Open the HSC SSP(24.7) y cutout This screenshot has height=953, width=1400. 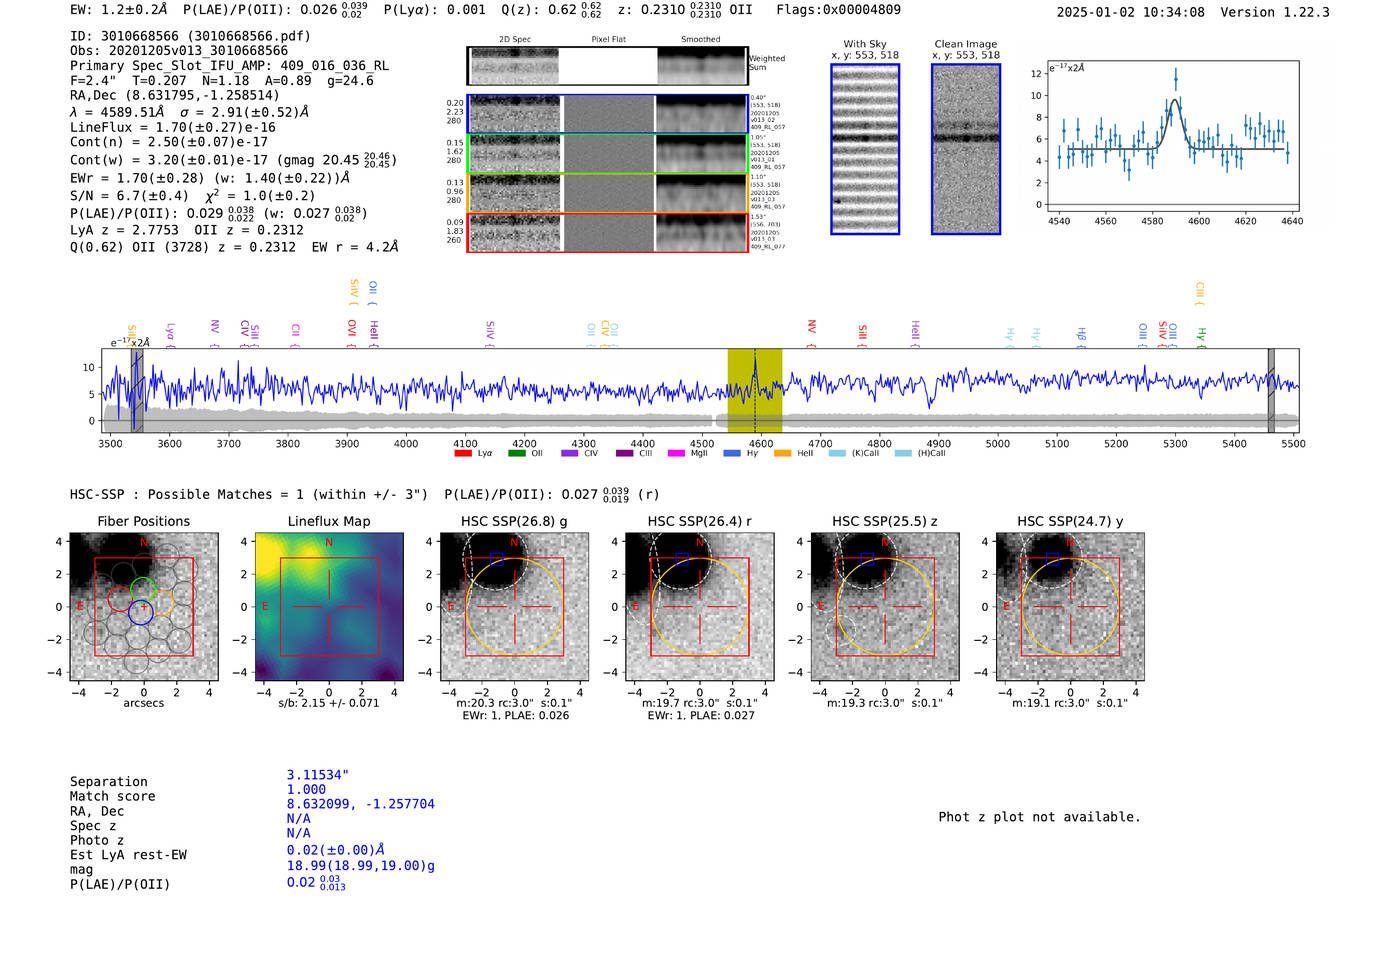(x=1070, y=607)
